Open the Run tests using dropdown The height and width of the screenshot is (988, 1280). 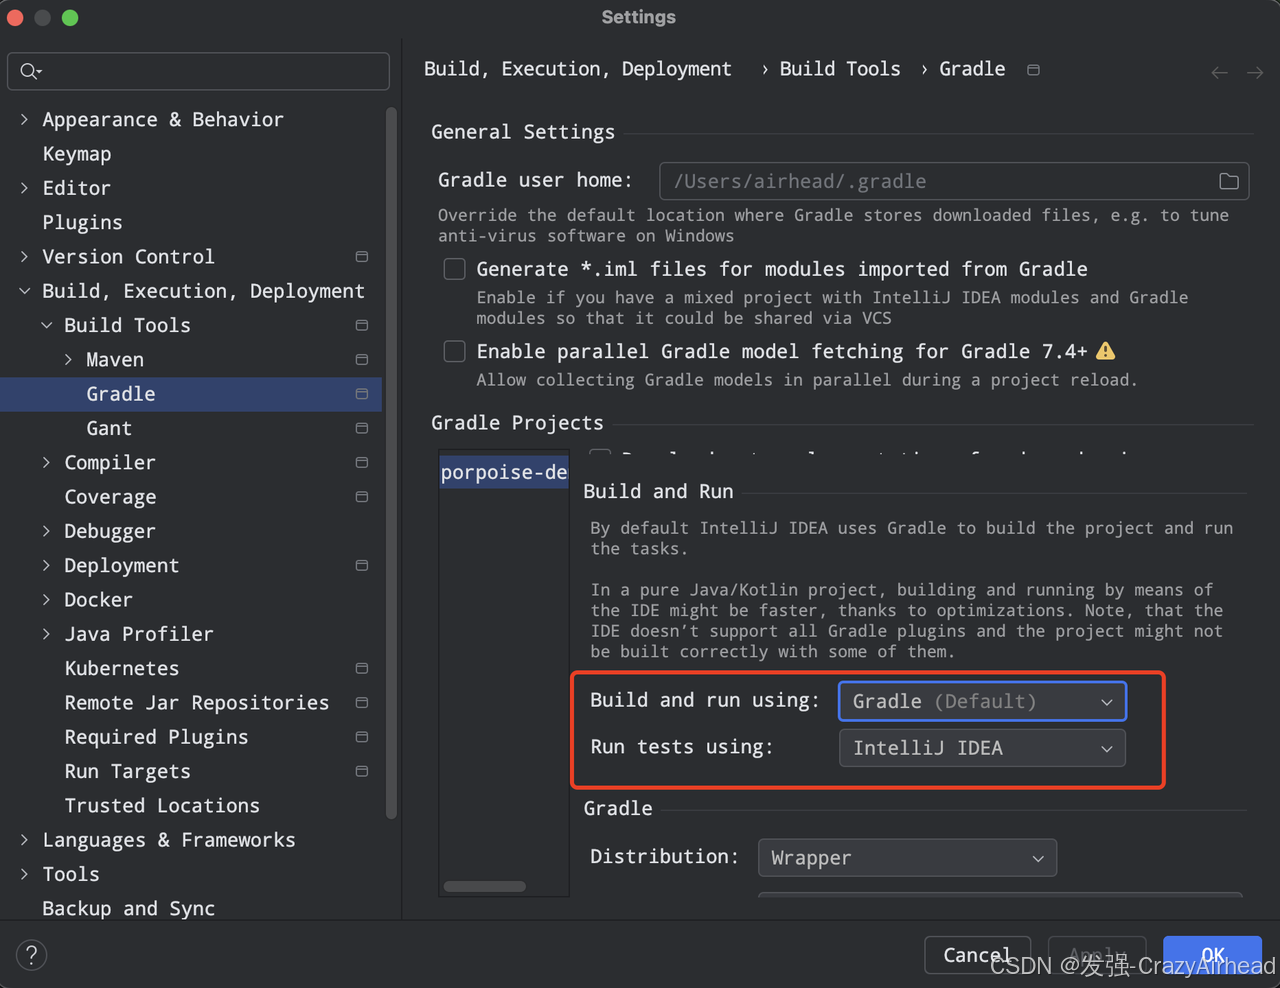pyautogui.click(x=982, y=748)
